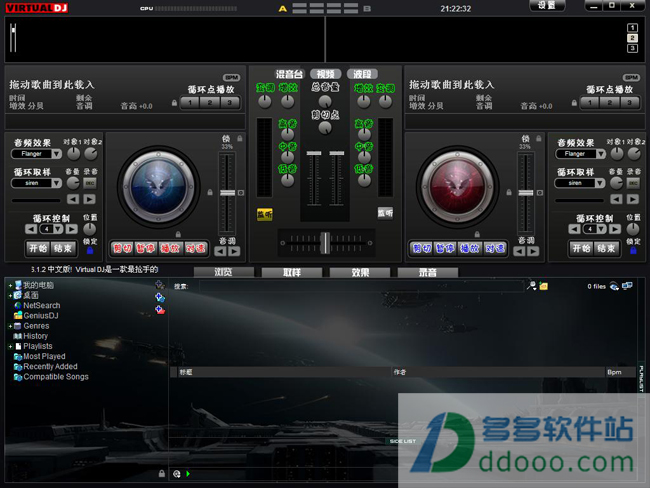Click left deck 开始 loop-in button
Screen dimensions: 650x488
pos(38,248)
